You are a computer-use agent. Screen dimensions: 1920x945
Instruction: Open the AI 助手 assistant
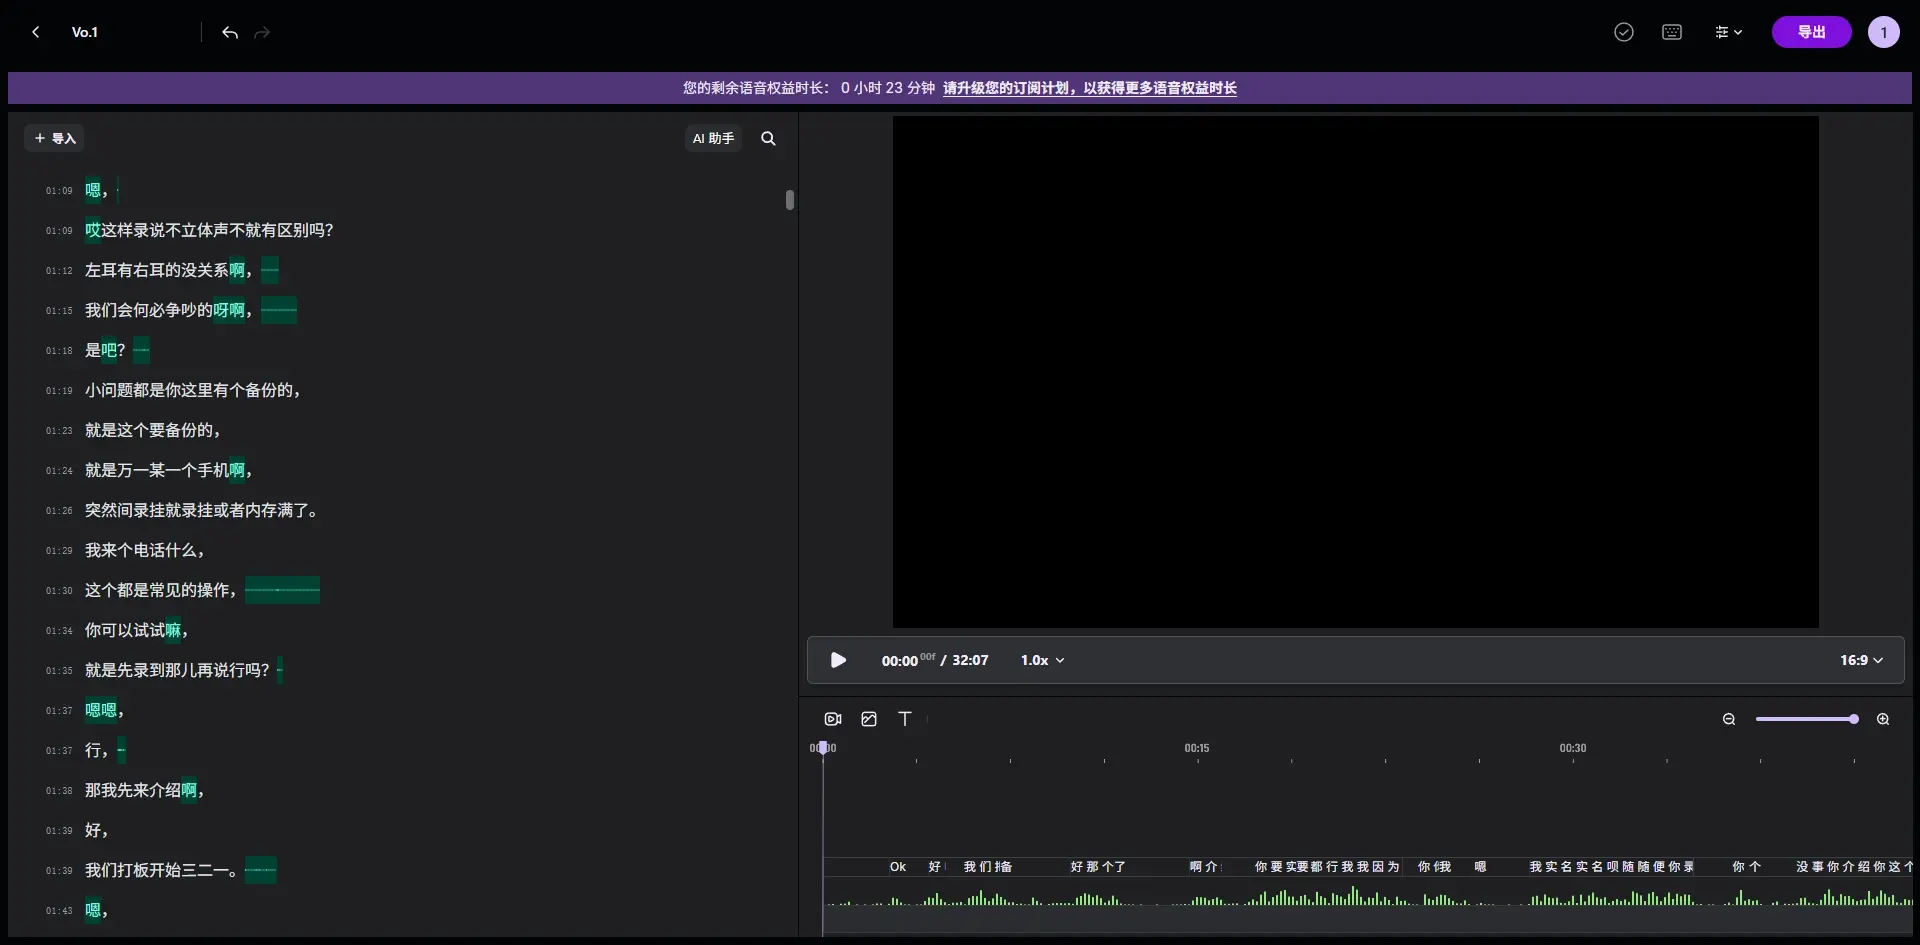click(713, 138)
